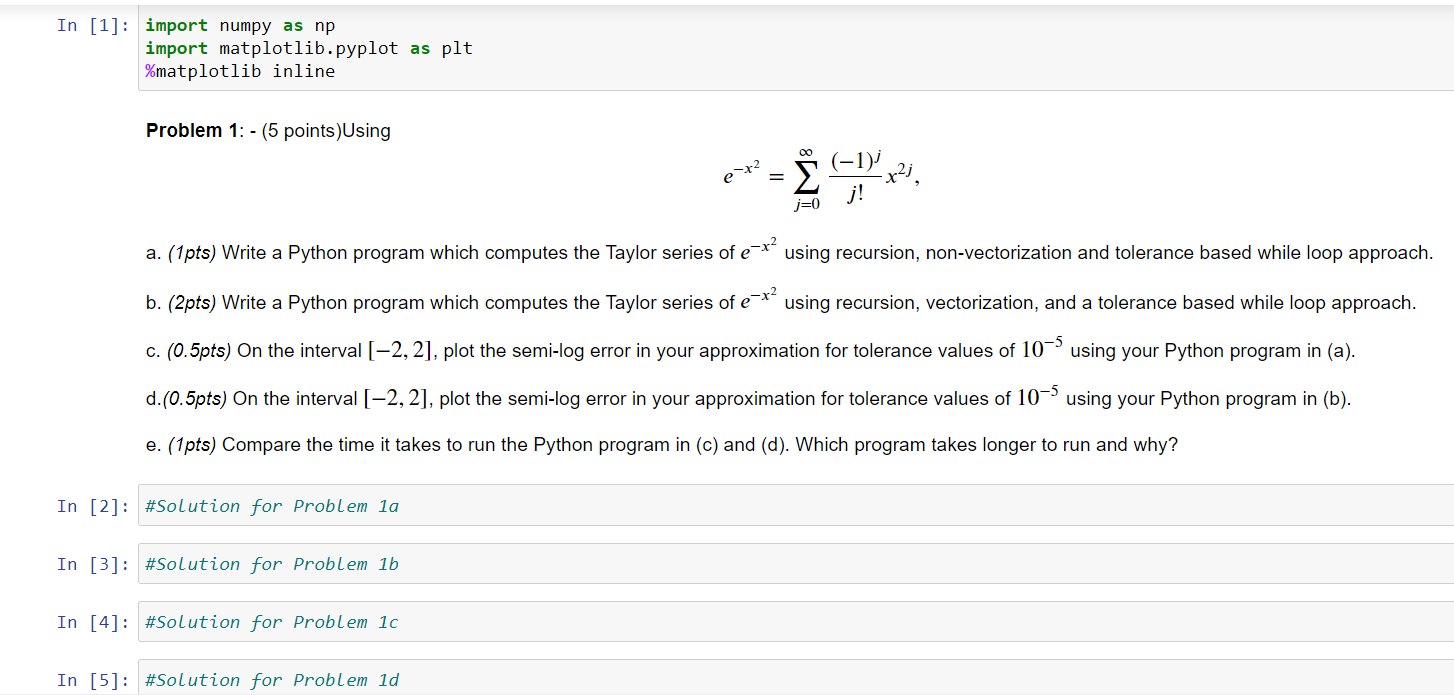Place cursor in the Solution for Problem 1a cell
Viewport: 1454px width, 695px height.
click(270, 506)
